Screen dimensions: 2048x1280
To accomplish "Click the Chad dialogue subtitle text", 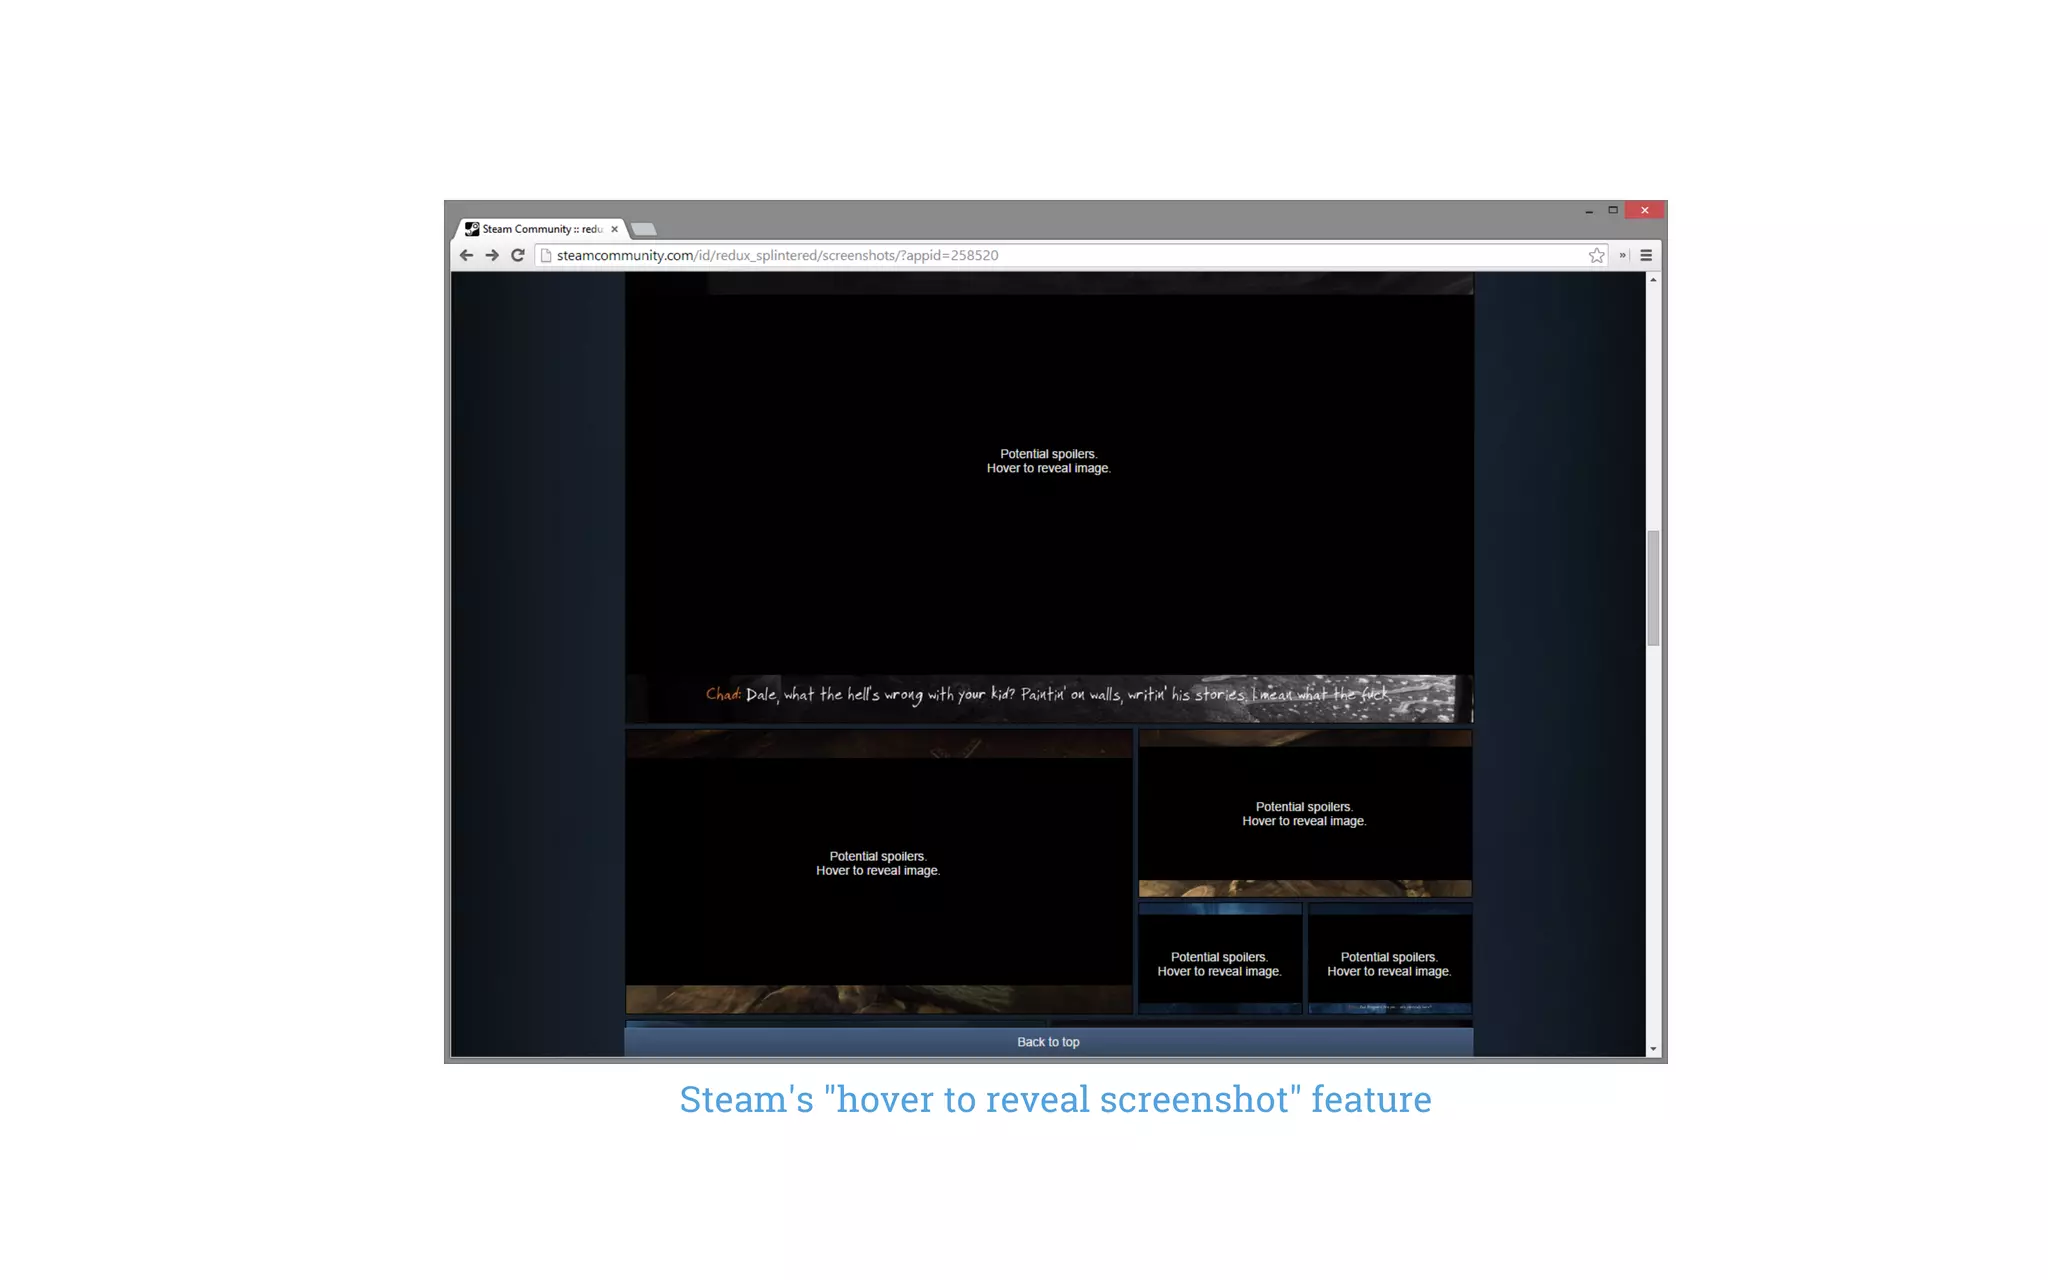I will (x=1047, y=694).
